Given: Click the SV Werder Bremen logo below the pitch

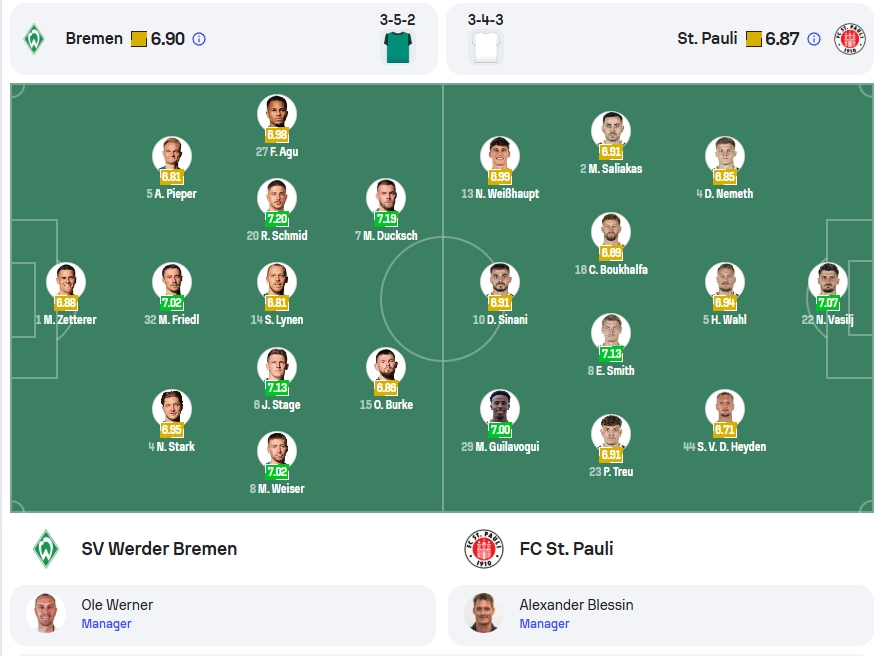Looking at the screenshot, I should point(46,549).
